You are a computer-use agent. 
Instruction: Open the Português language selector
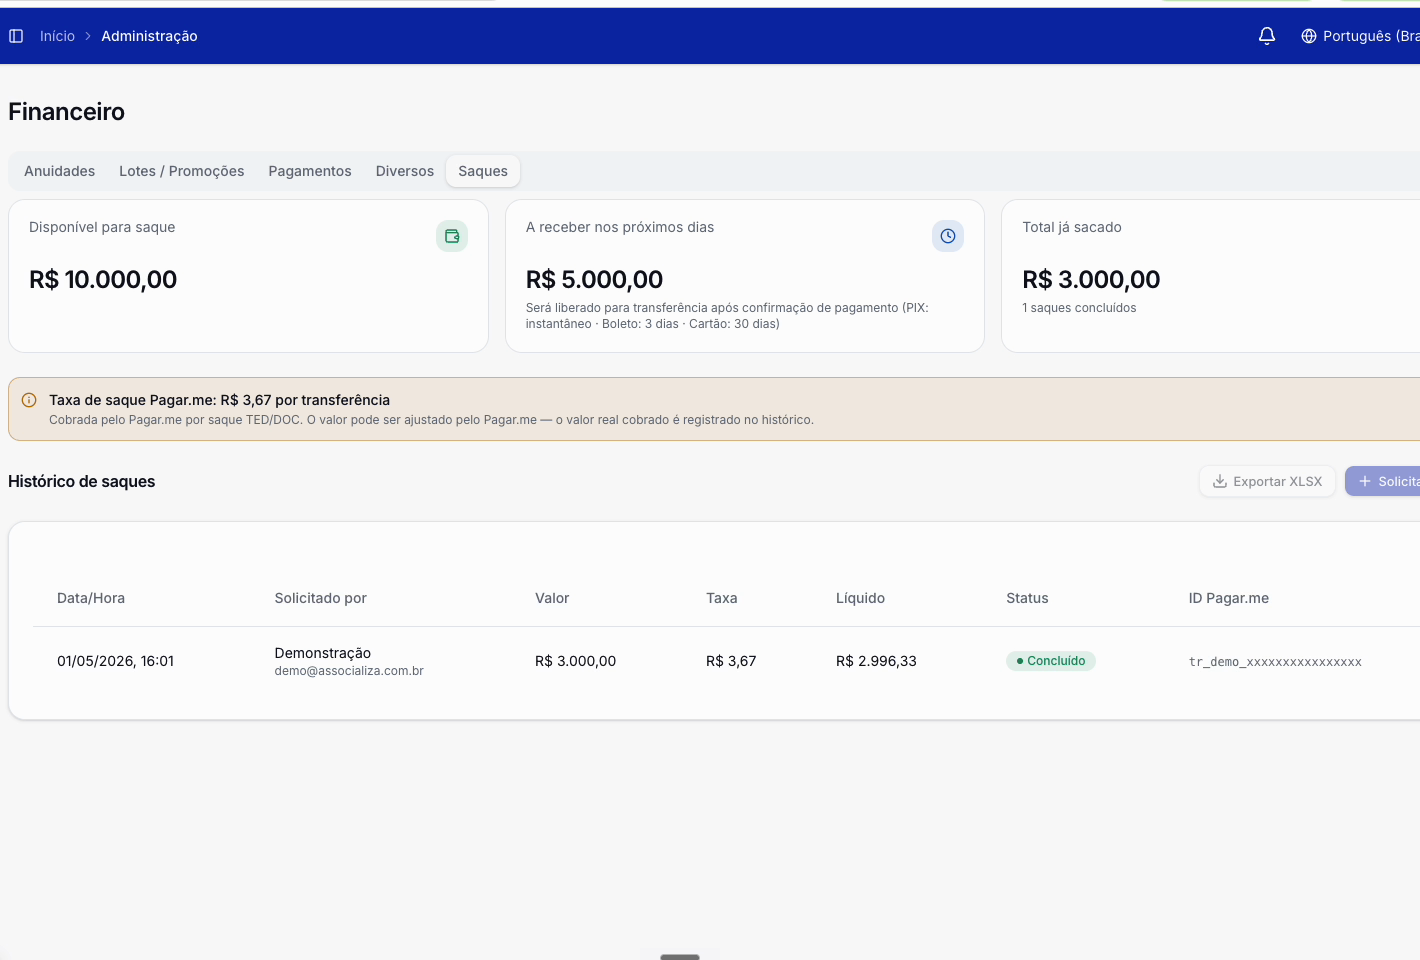1360,36
